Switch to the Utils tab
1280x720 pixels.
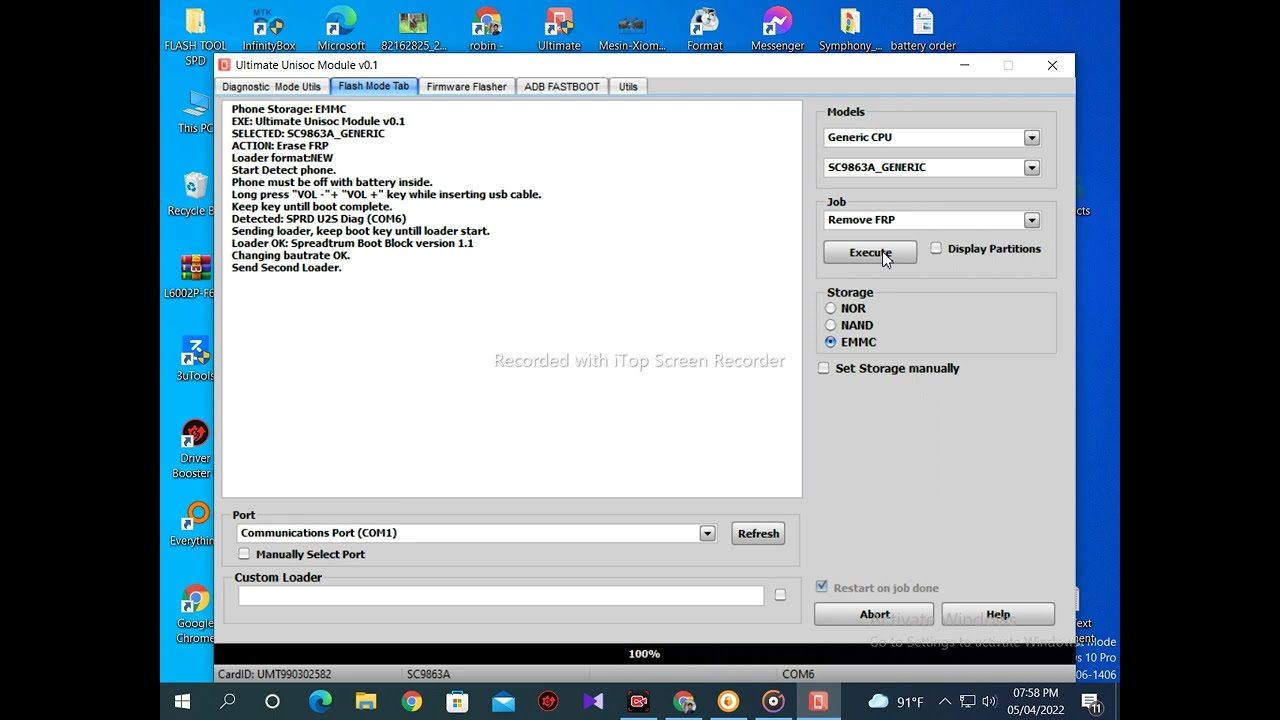[628, 87]
